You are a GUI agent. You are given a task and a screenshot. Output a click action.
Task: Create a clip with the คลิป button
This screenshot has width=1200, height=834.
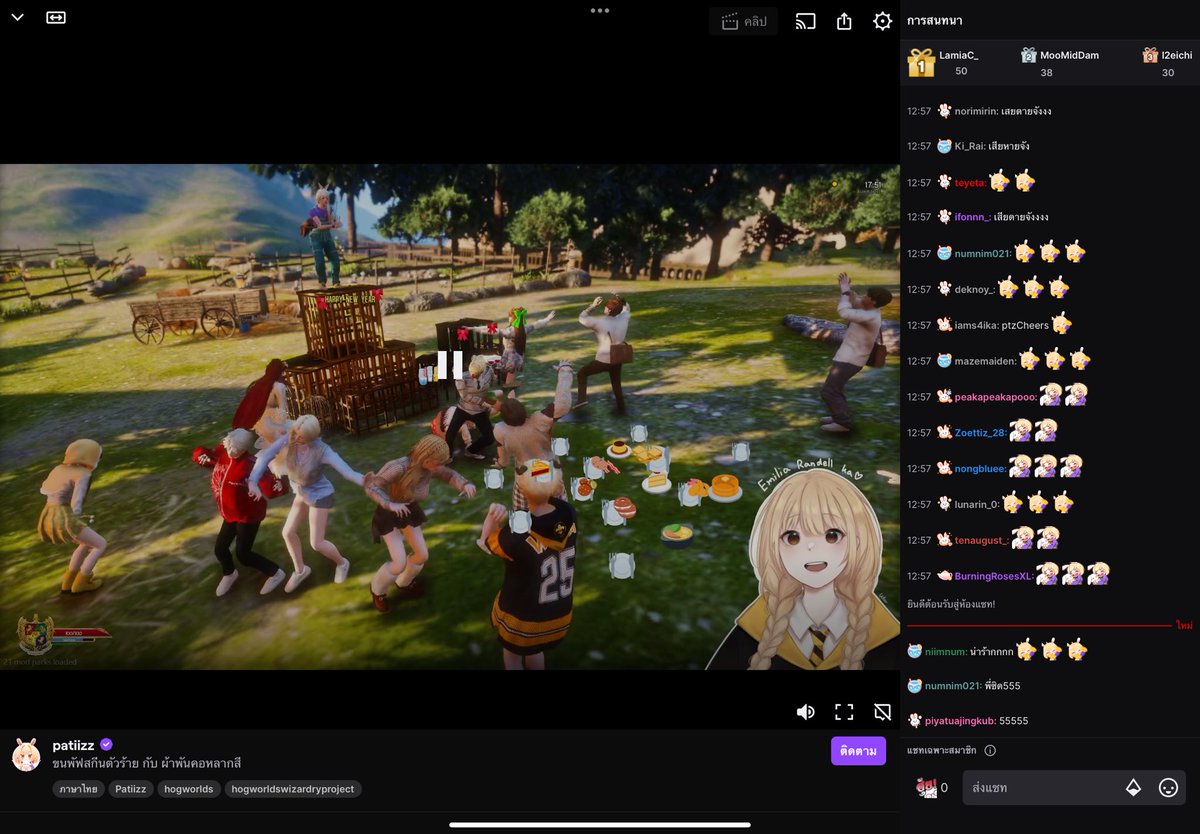[x=743, y=21]
